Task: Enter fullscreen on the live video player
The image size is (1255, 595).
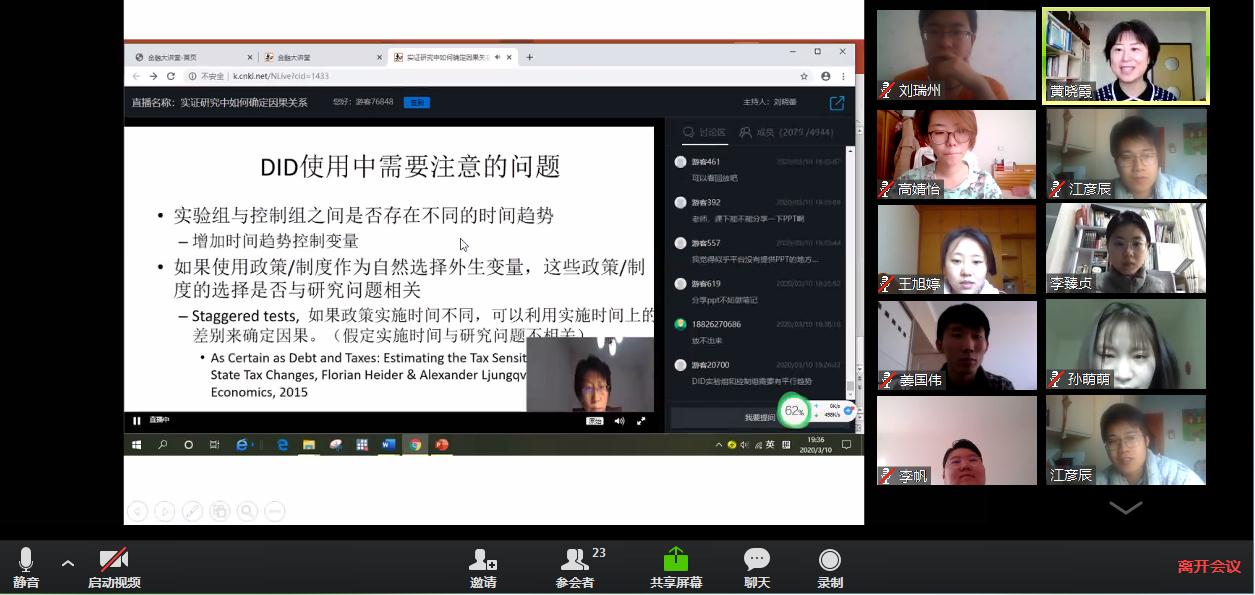Action: 641,421
